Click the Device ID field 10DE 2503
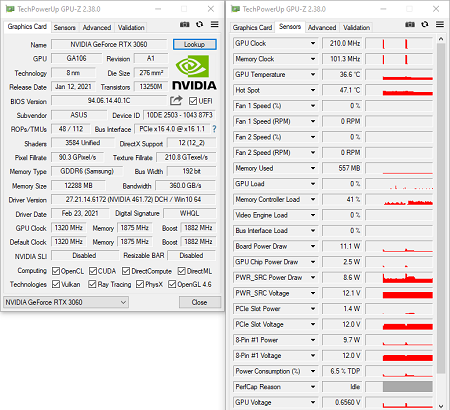The image size is (450, 410). (179, 115)
